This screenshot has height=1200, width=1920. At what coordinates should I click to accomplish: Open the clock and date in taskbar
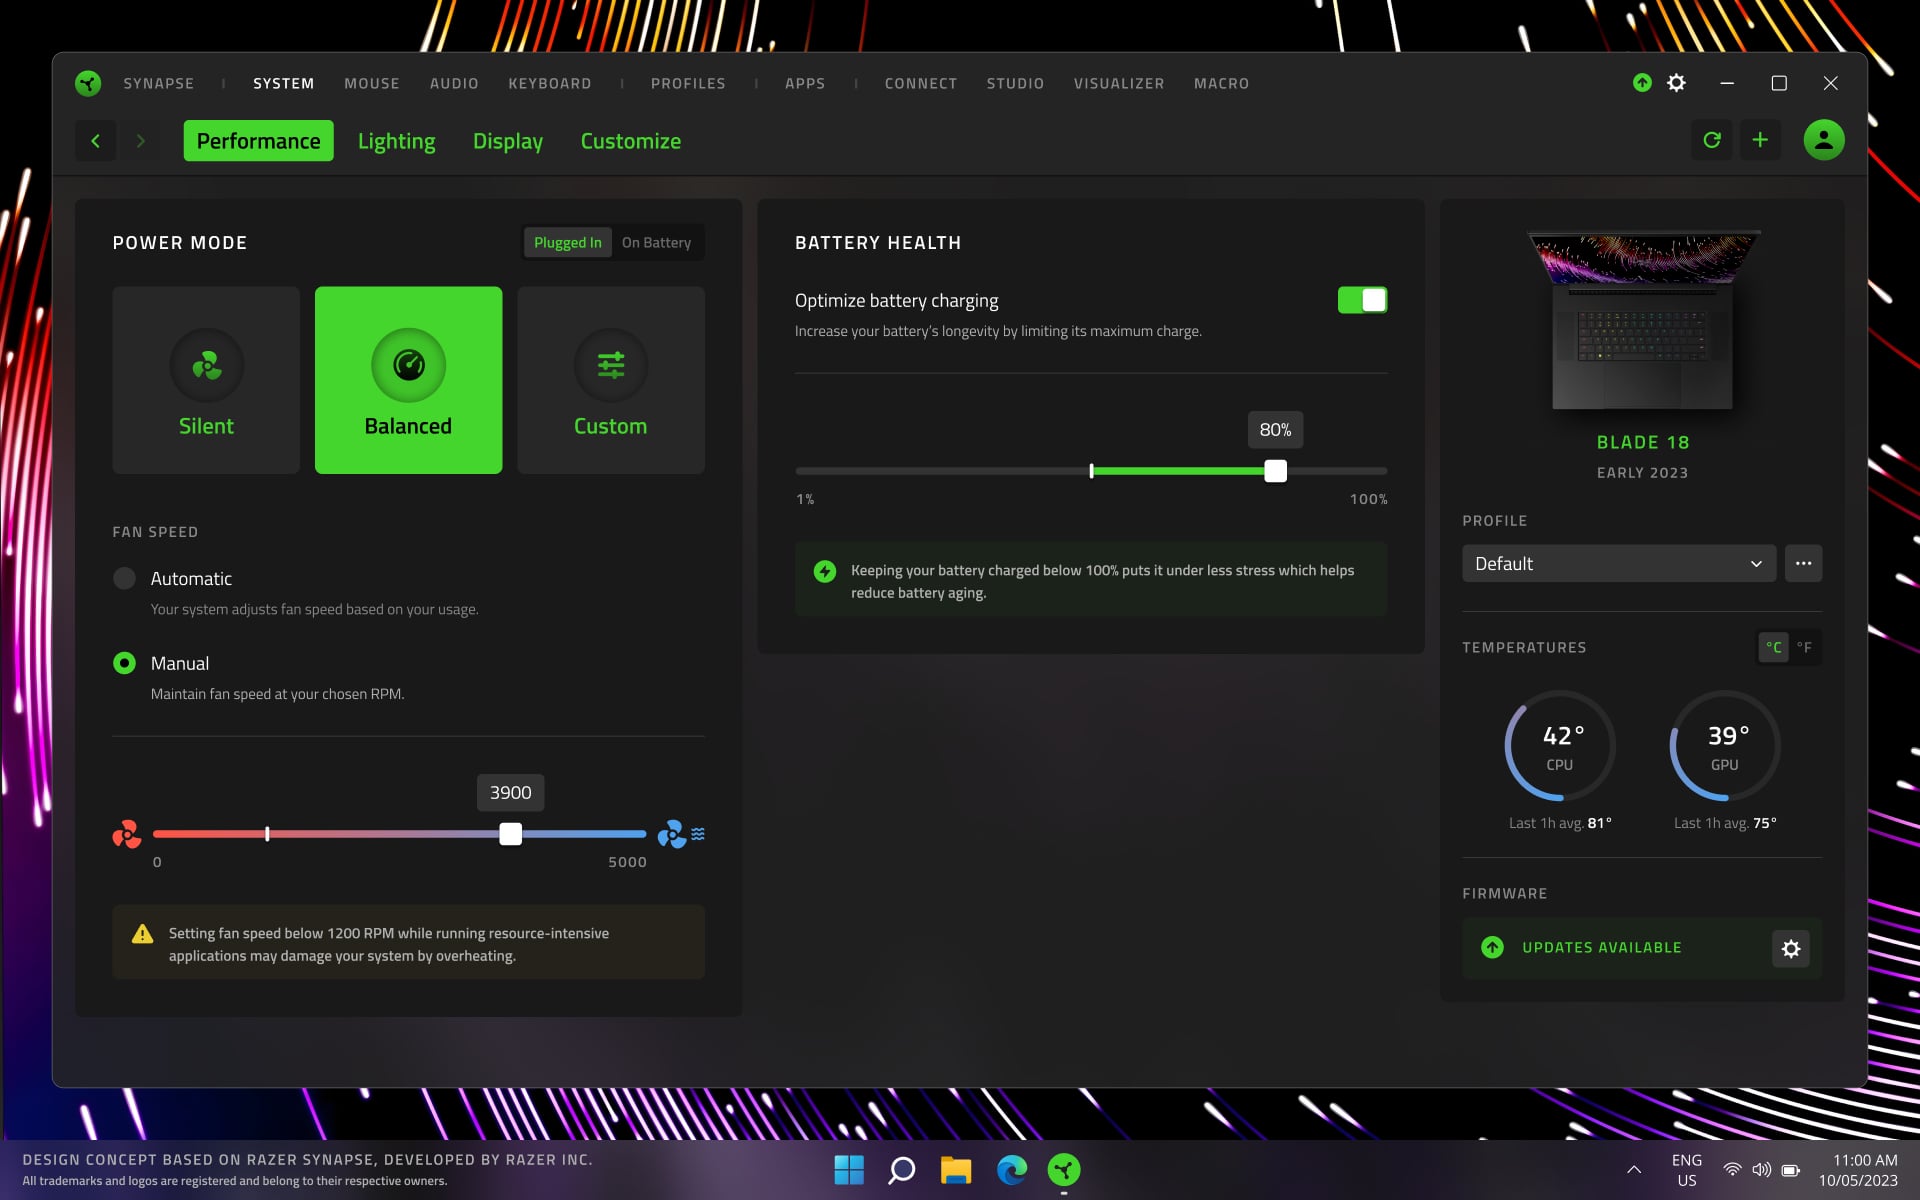pyautogui.click(x=1858, y=1170)
